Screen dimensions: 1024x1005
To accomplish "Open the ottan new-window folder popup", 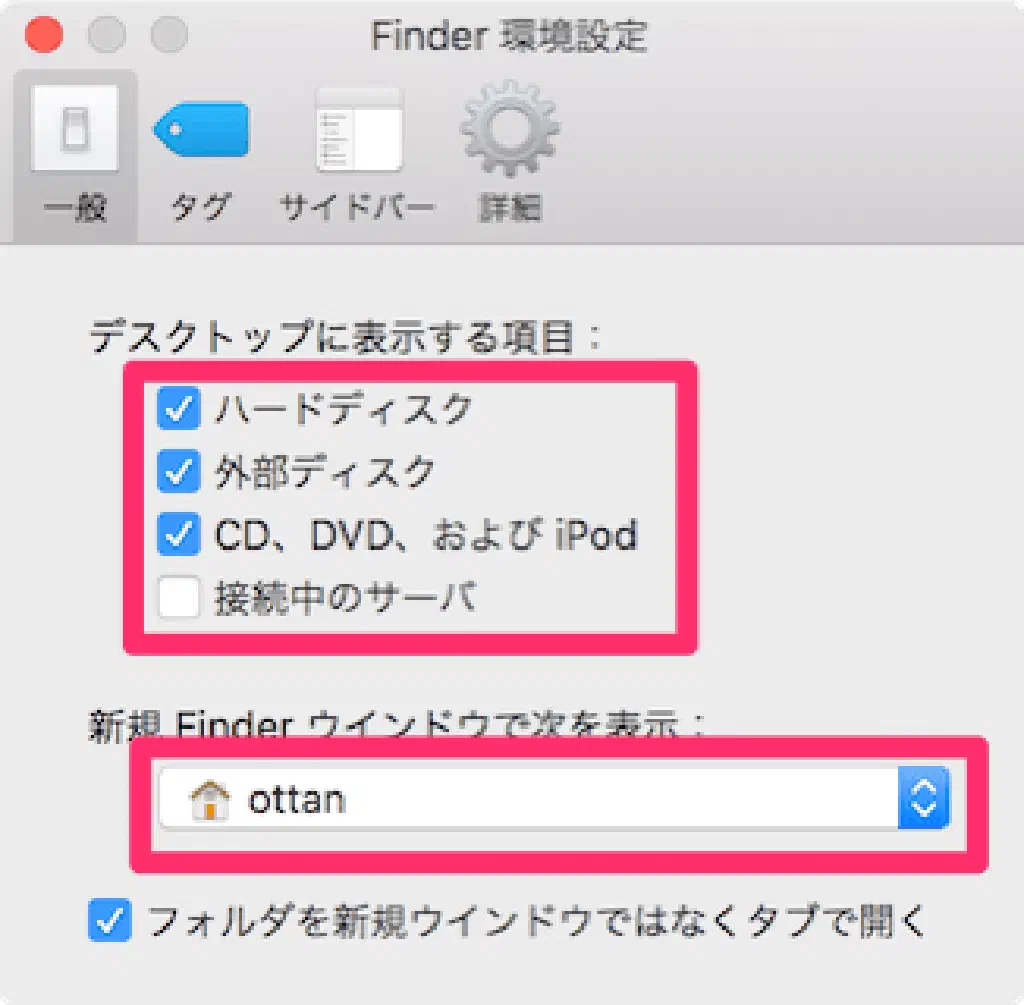I will pyautogui.click(x=554, y=798).
